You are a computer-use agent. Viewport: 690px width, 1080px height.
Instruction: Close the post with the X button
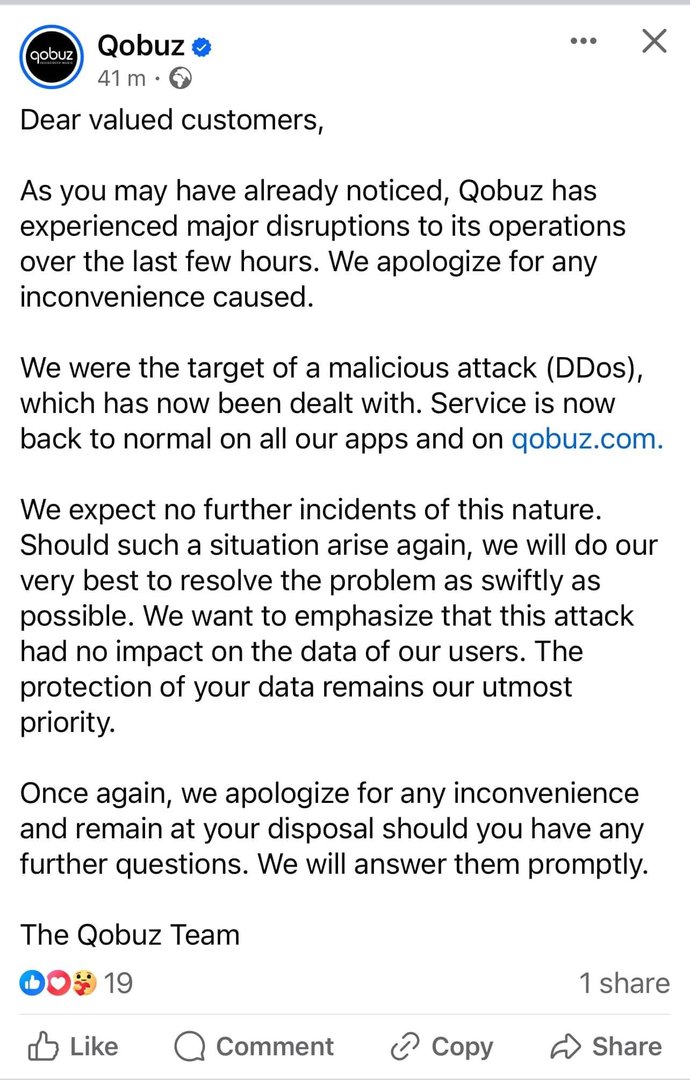(653, 41)
